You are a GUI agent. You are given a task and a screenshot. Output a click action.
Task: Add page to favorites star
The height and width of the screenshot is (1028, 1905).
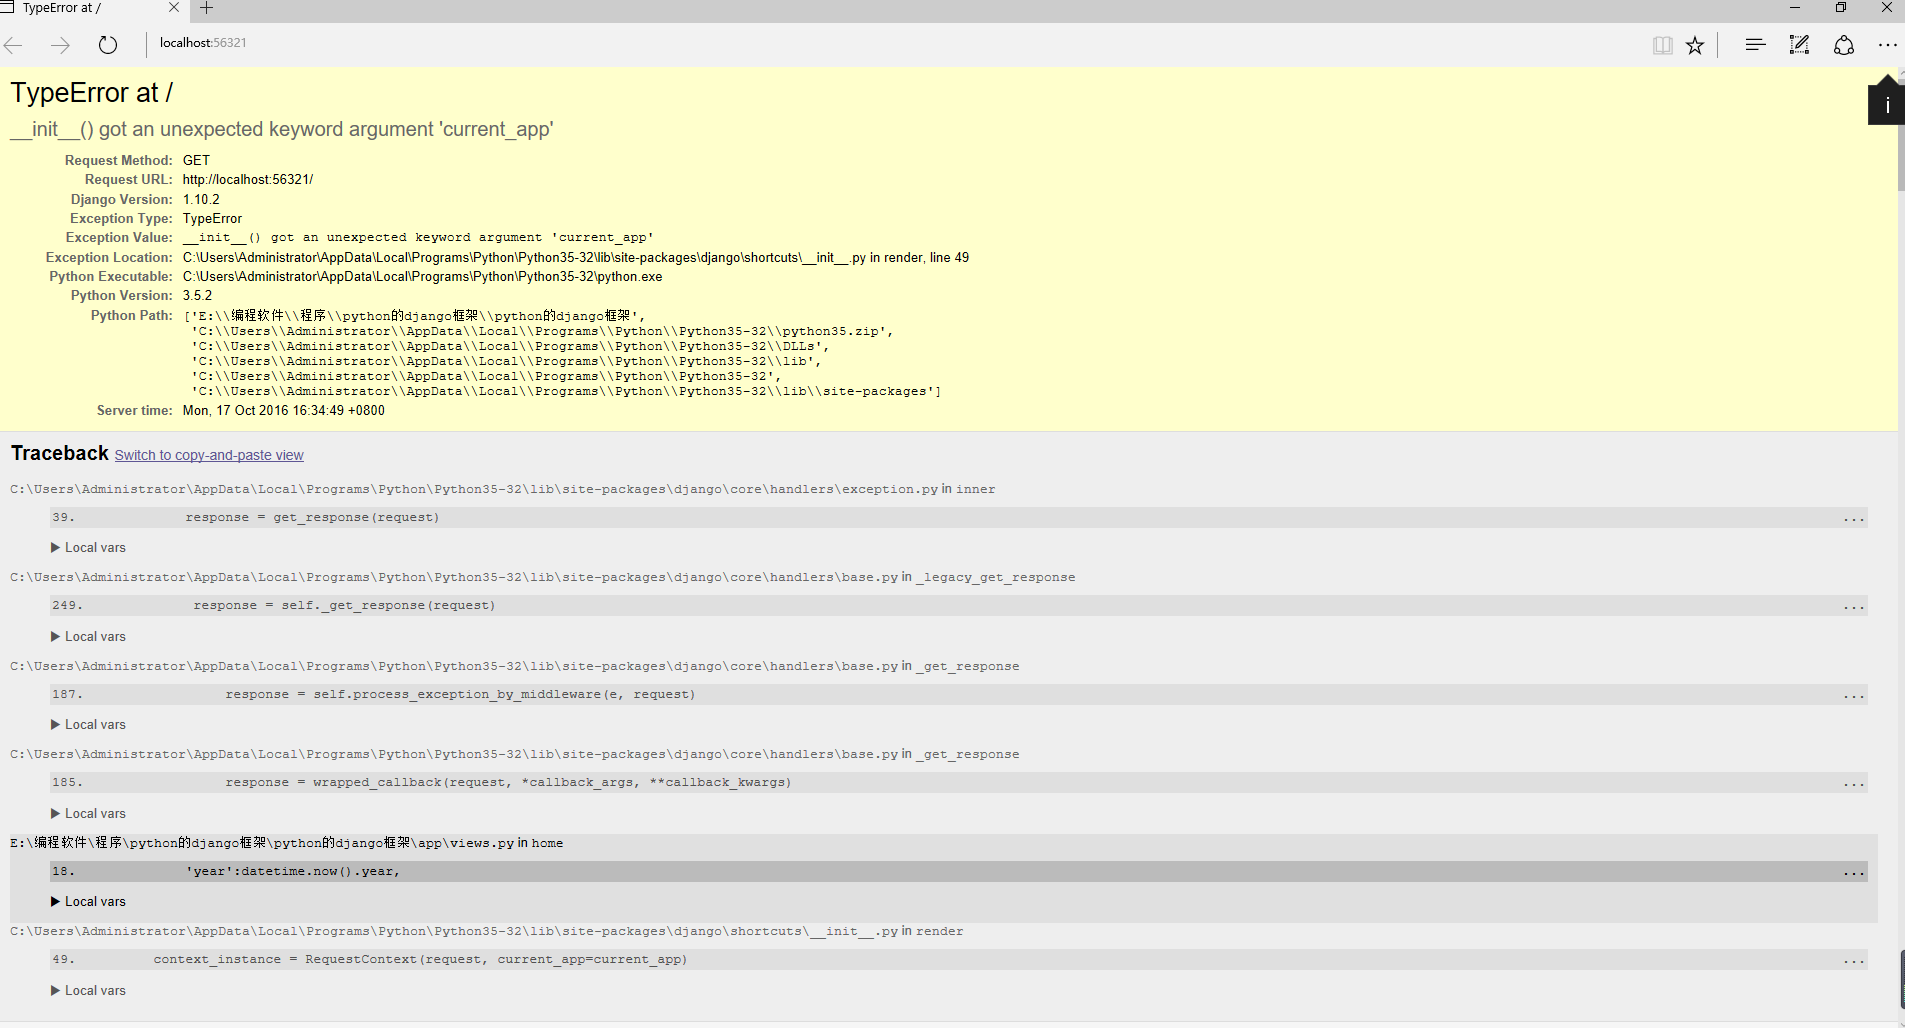click(x=1695, y=45)
